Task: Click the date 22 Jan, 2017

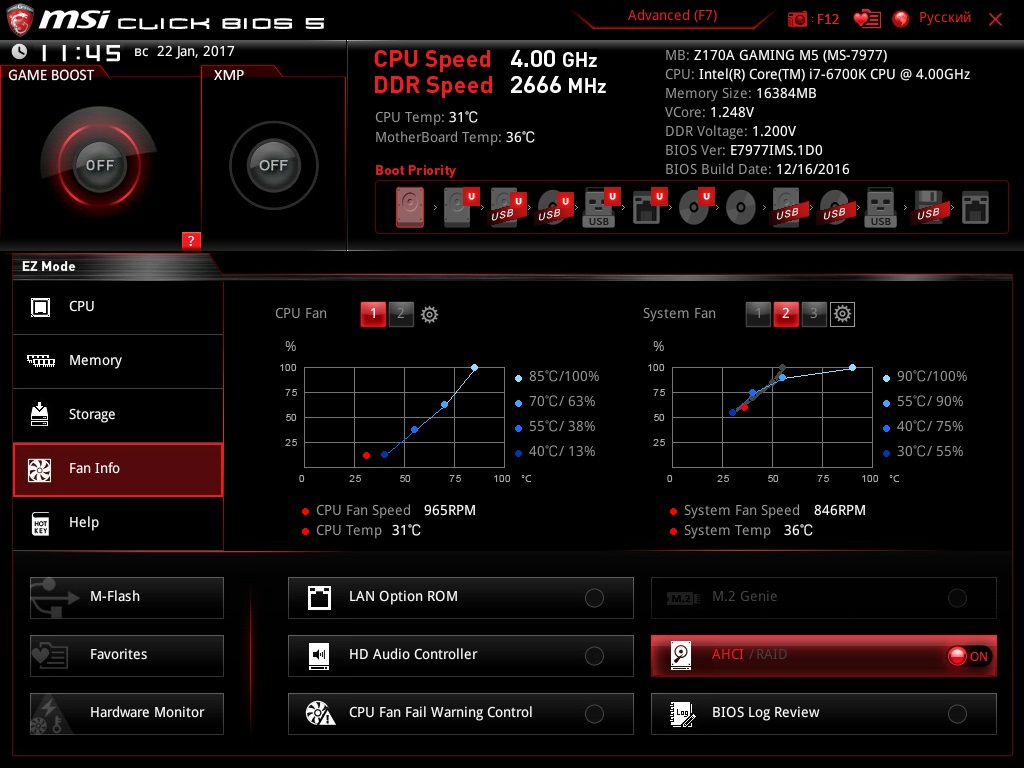Action: [x=195, y=52]
